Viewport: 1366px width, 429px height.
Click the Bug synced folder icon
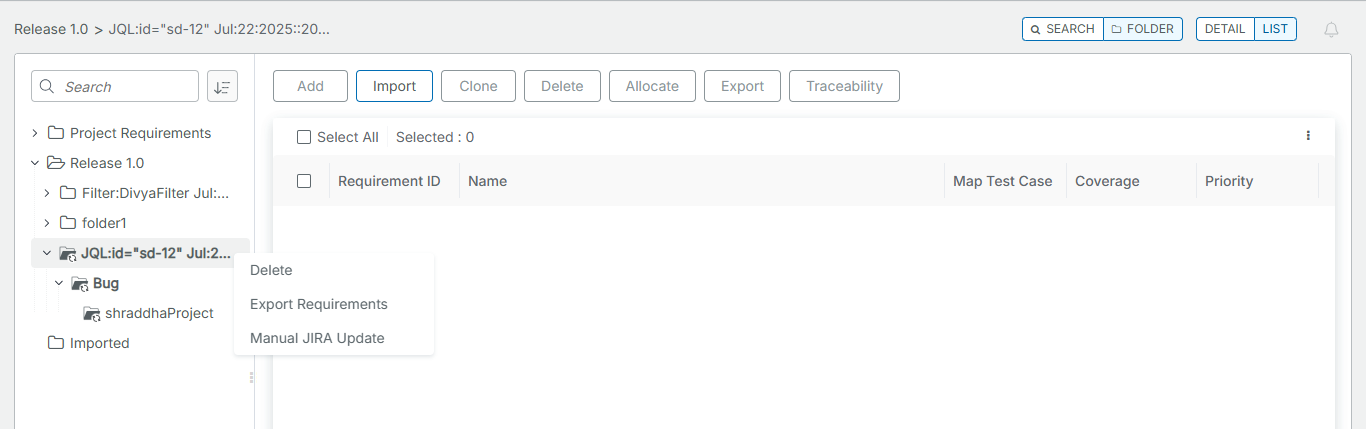80,283
